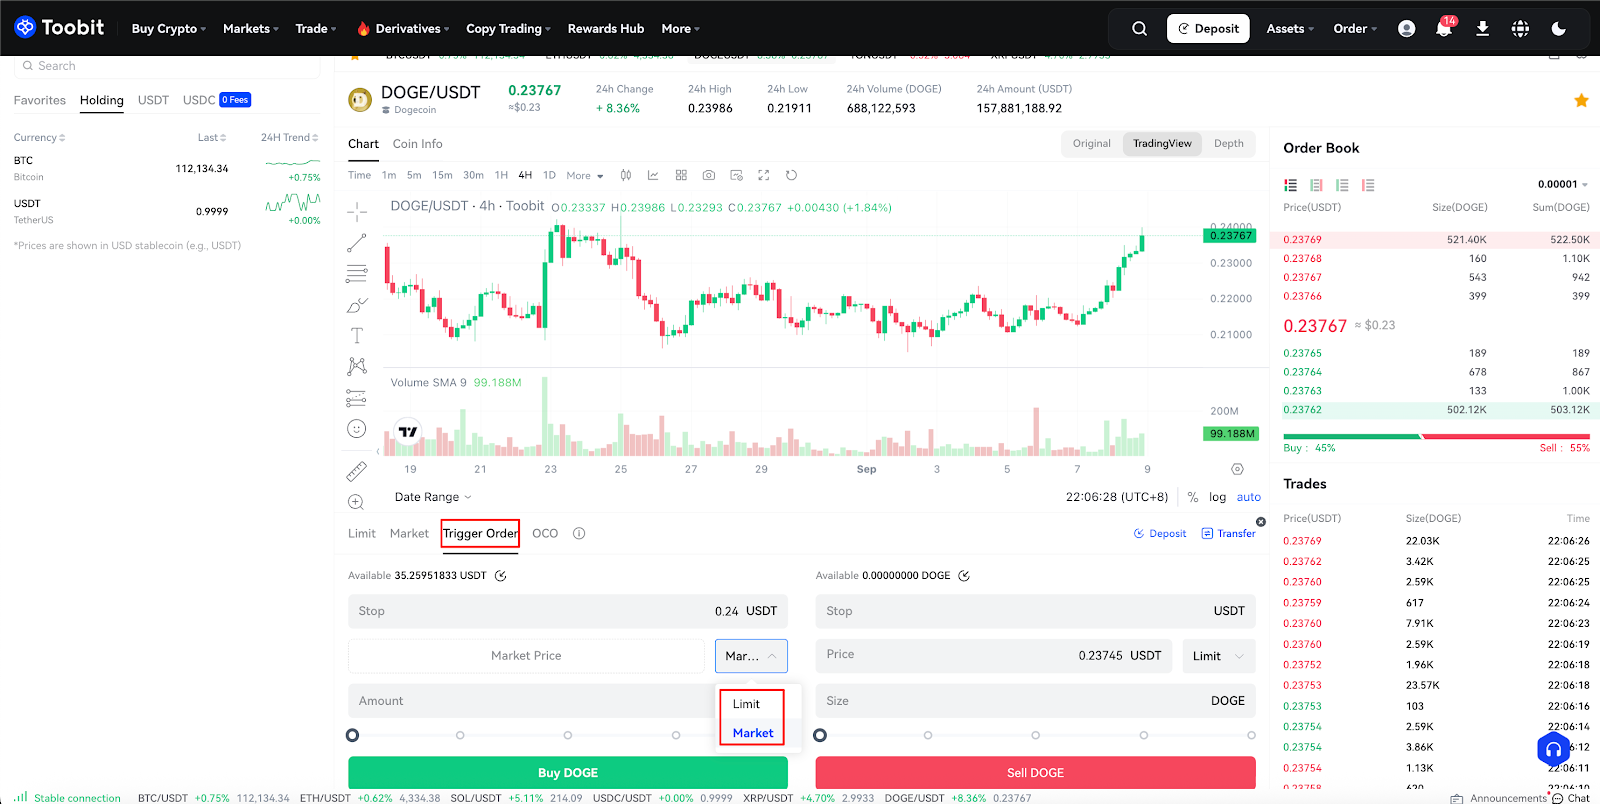This screenshot has height=804, width=1600.
Task: Open the Coin Info tab
Action: pos(418,144)
